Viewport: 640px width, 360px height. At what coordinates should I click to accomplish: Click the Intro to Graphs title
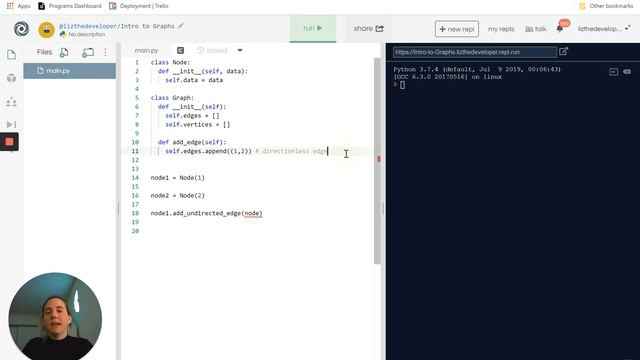[x=147, y=26]
